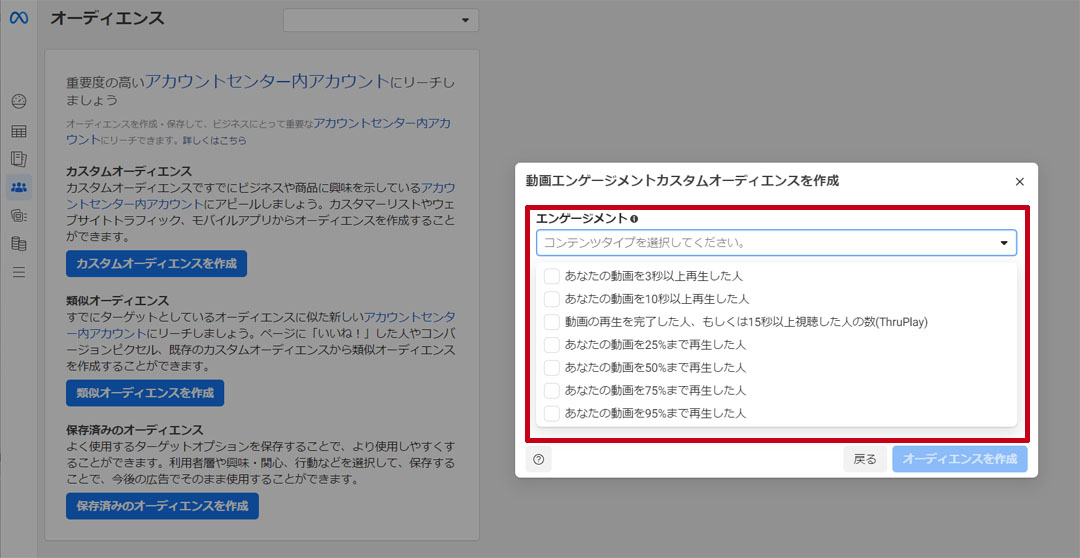Open the account selector dropdown at top
The image size is (1080, 558).
[x=381, y=20]
